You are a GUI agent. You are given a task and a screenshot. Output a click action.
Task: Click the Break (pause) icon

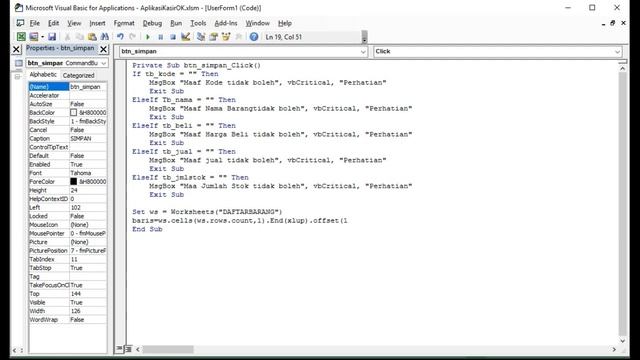160,37
